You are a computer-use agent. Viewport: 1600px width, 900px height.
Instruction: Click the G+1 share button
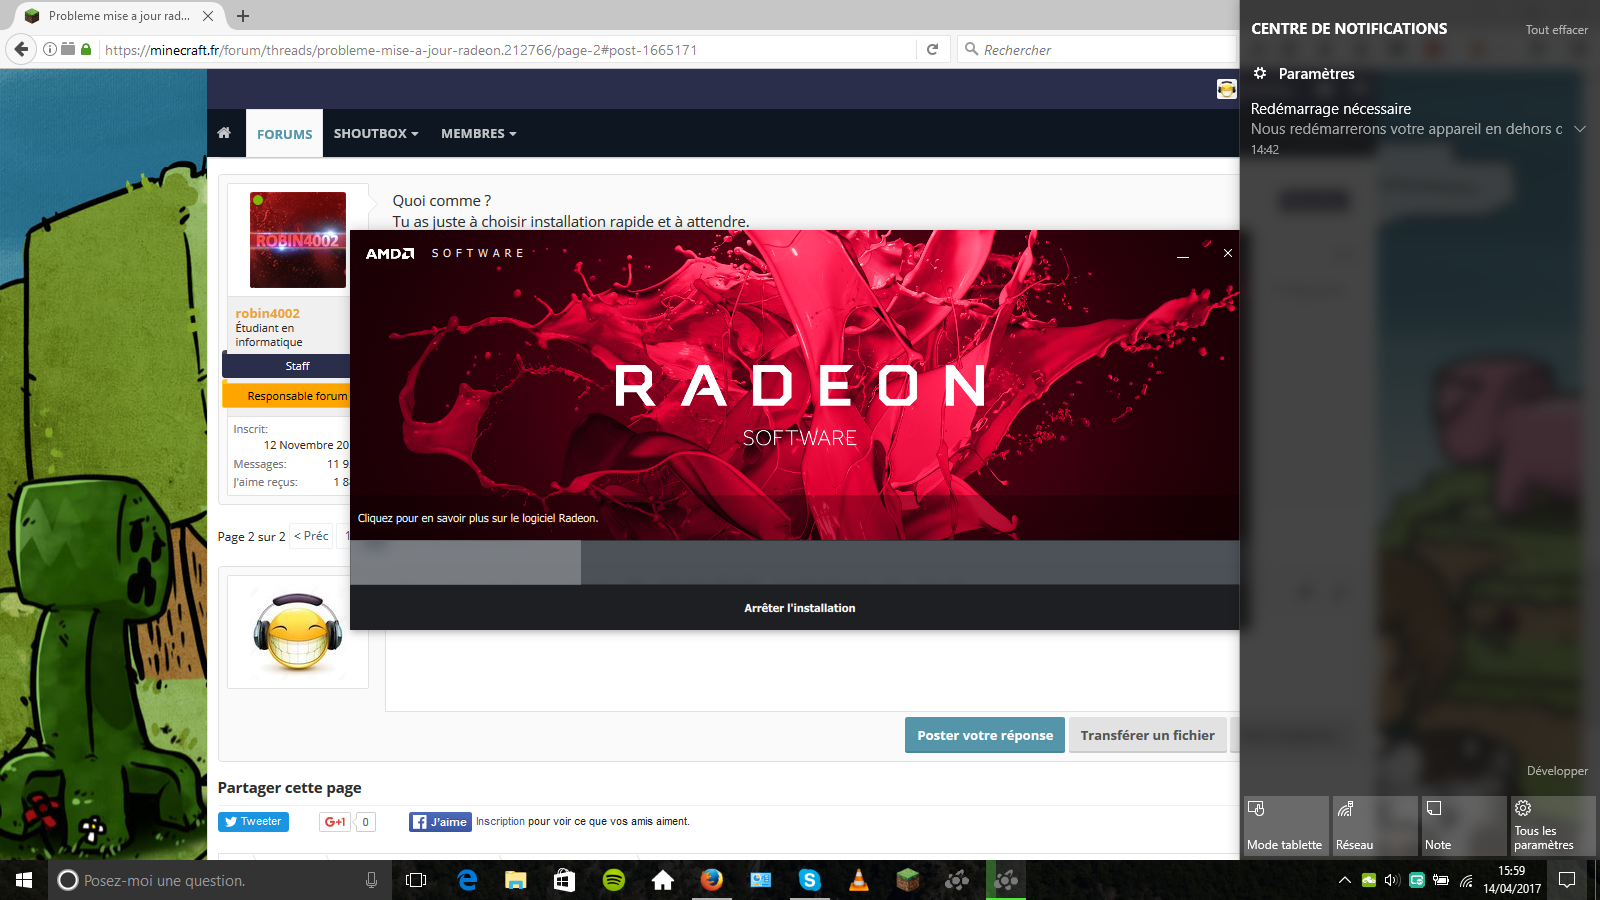(335, 822)
